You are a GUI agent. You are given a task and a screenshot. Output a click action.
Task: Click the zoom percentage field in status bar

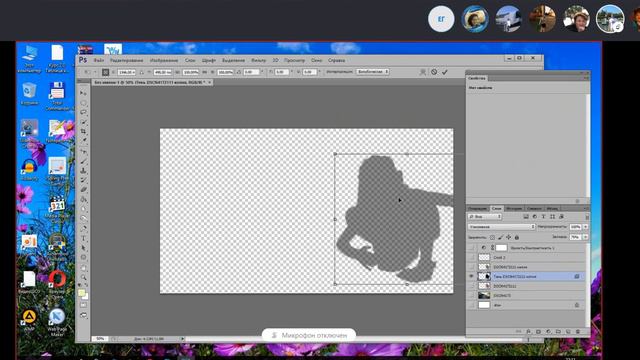[x=100, y=339]
